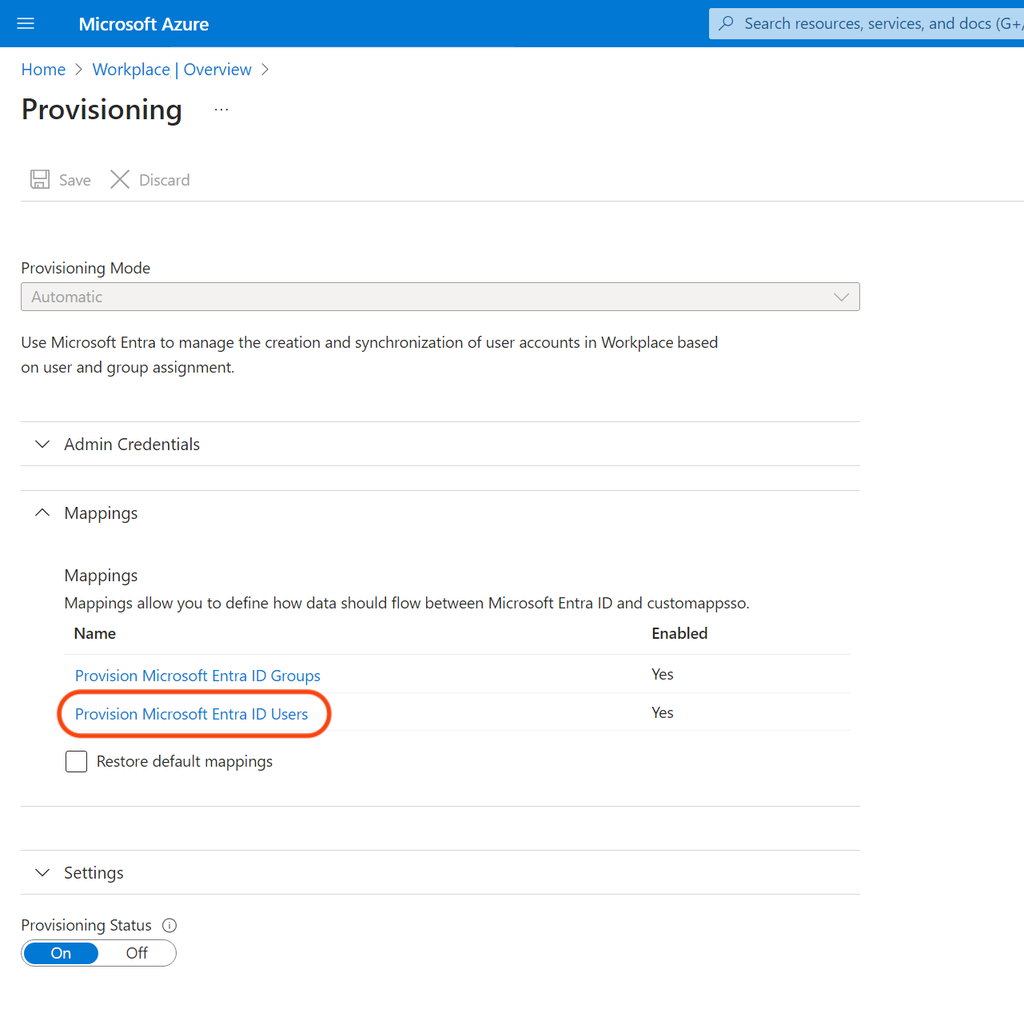Turn Provisioning Status On
This screenshot has width=1024, height=1029.
[x=61, y=953]
